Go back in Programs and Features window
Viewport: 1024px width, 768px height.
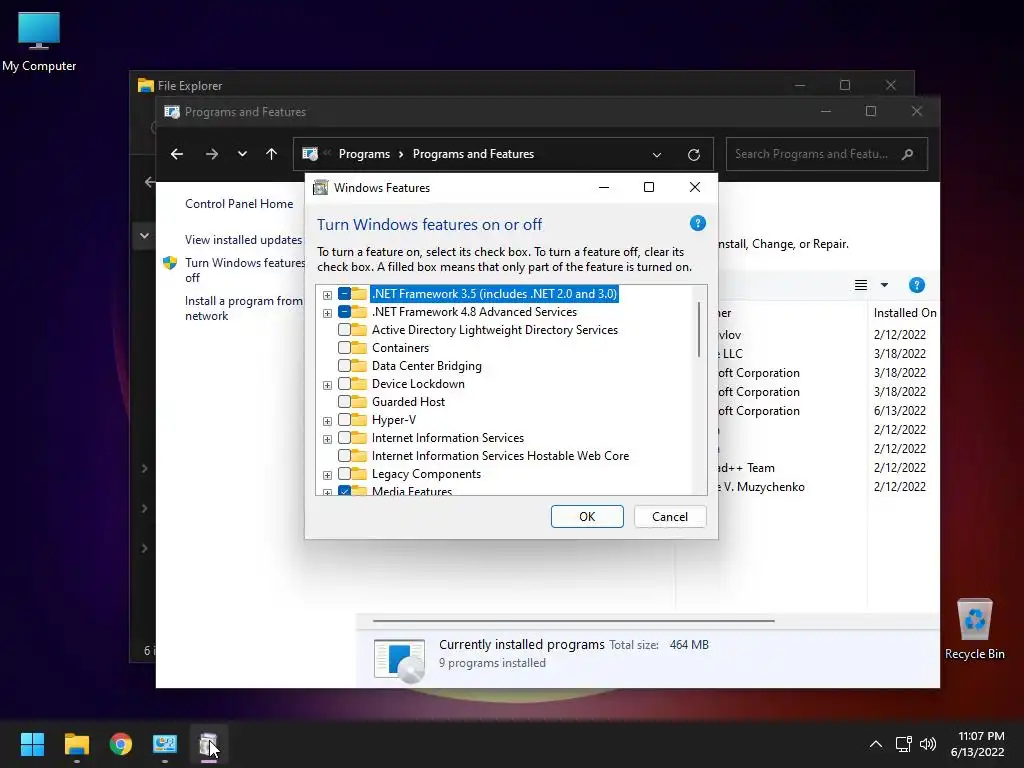(177, 154)
